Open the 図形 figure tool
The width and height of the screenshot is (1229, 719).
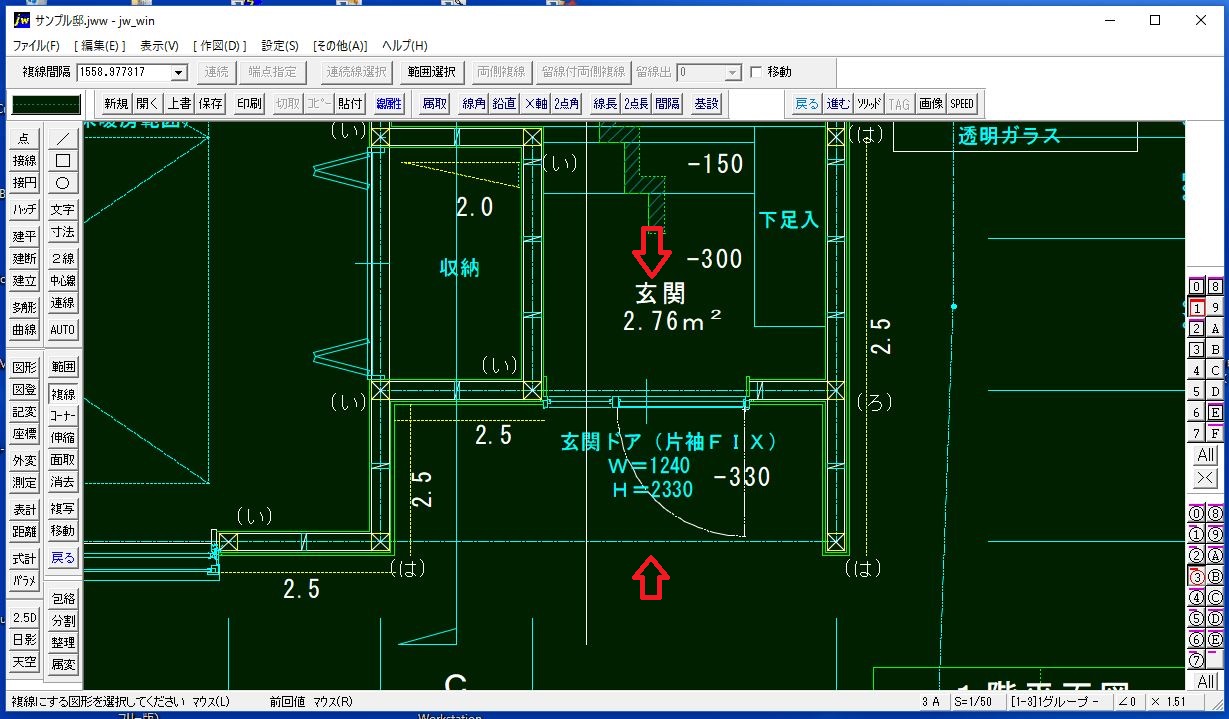pos(24,367)
